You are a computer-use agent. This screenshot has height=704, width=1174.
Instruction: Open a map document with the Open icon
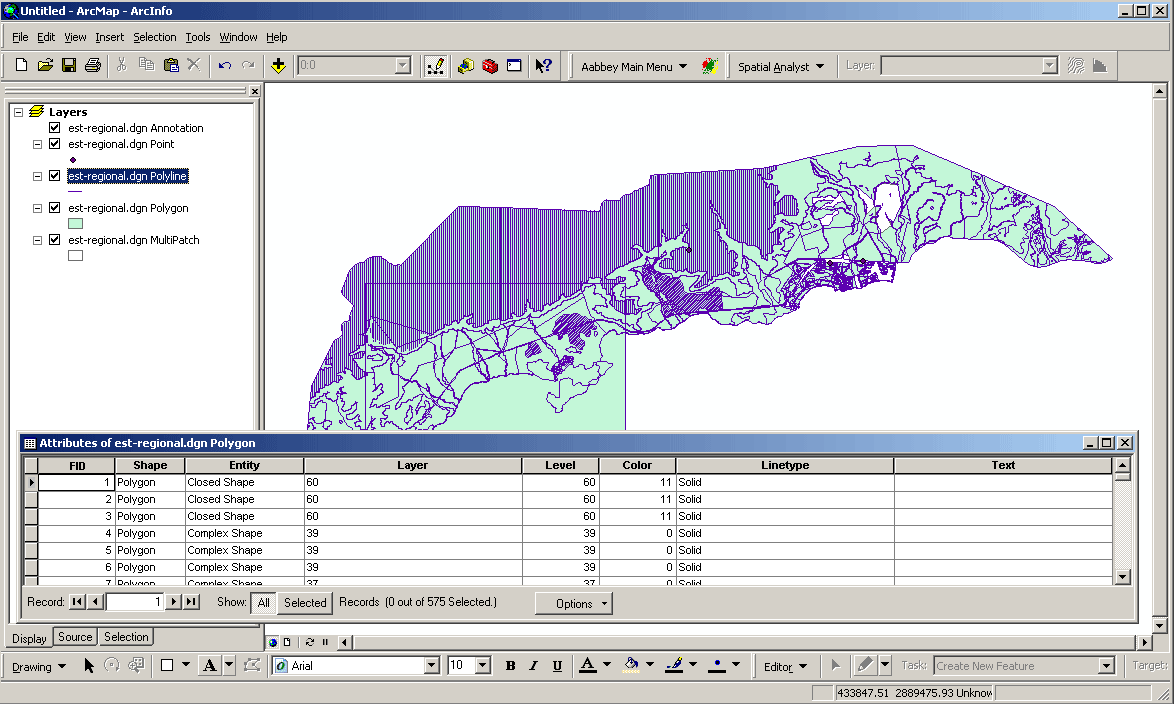[44, 64]
